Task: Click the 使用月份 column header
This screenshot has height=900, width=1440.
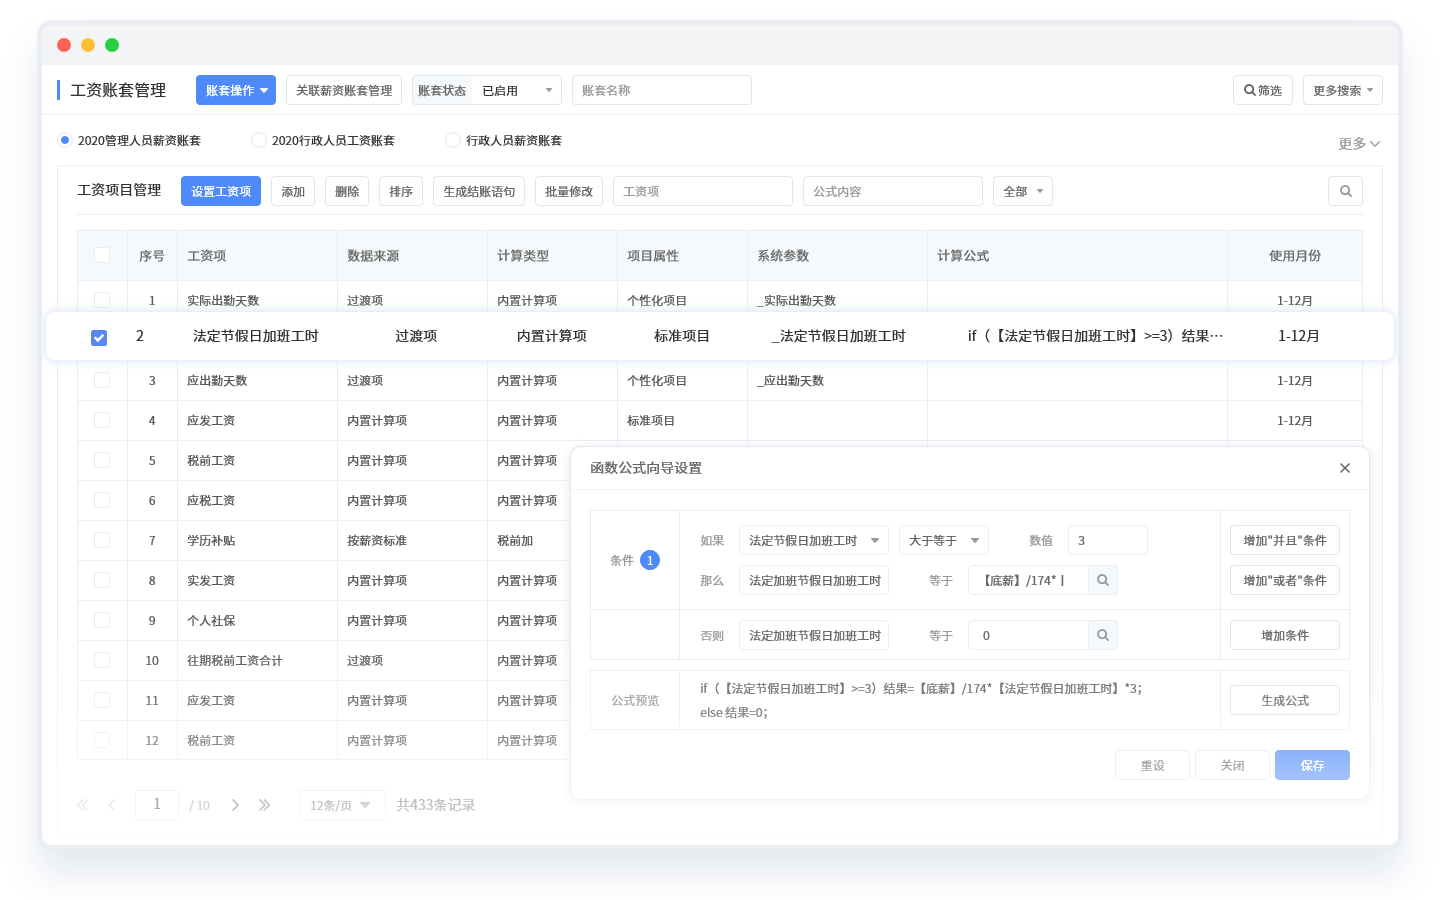Action: click(1295, 256)
